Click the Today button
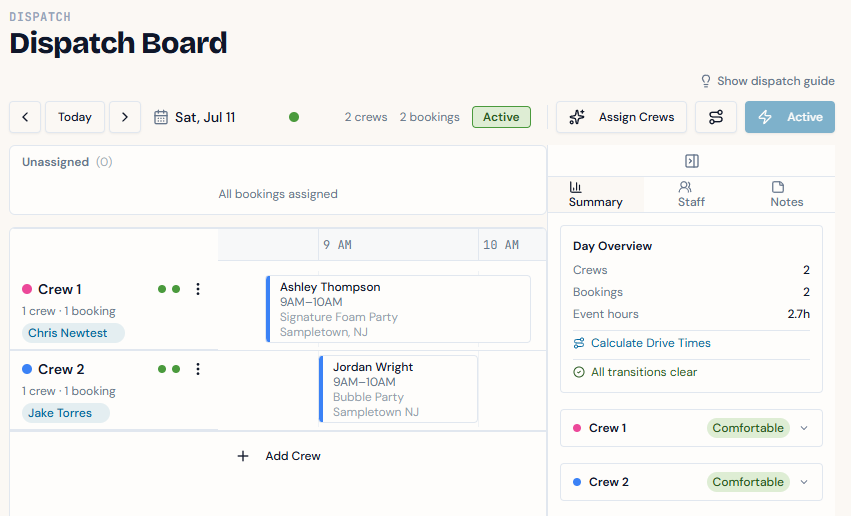 tap(75, 117)
